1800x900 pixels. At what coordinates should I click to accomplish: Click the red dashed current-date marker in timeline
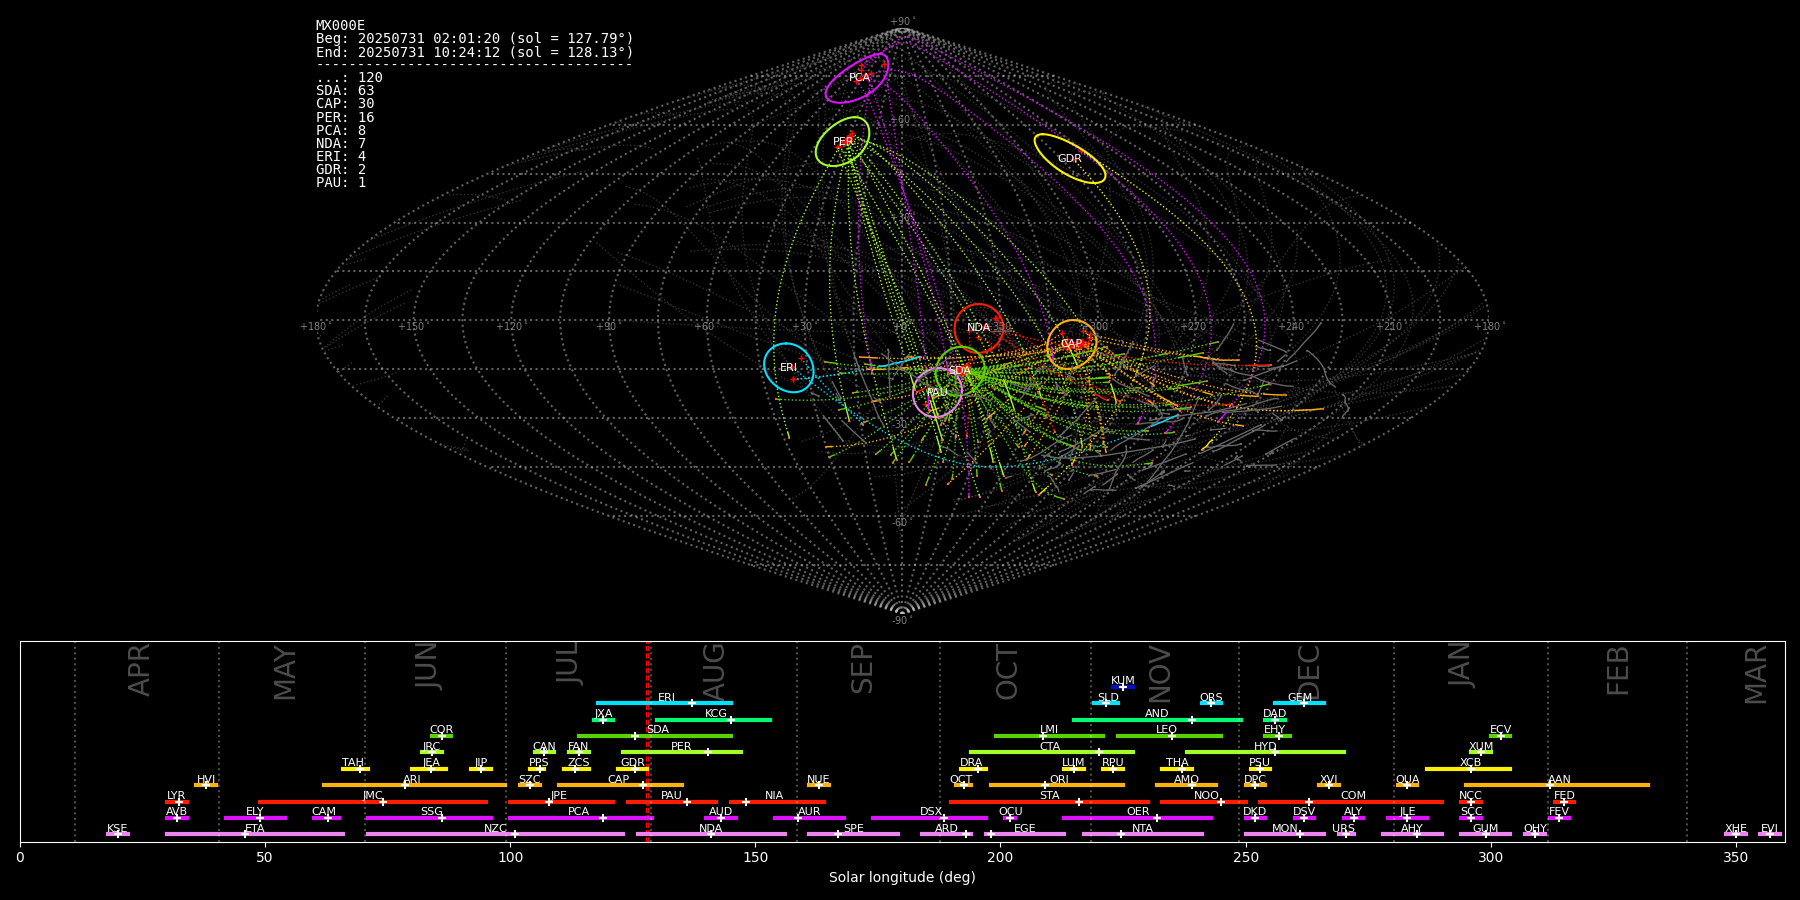coord(648,741)
